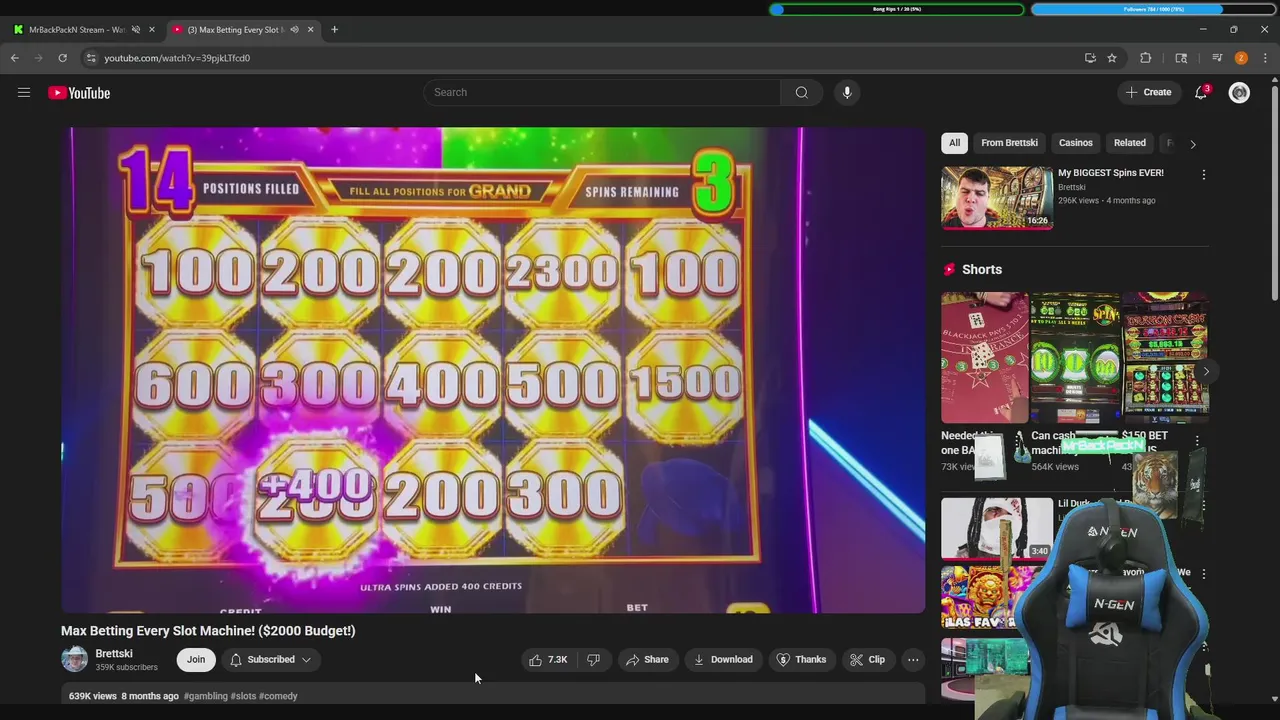Expand the Subscribed notification dropdown
The width and height of the screenshot is (1280, 720).
pos(269,659)
